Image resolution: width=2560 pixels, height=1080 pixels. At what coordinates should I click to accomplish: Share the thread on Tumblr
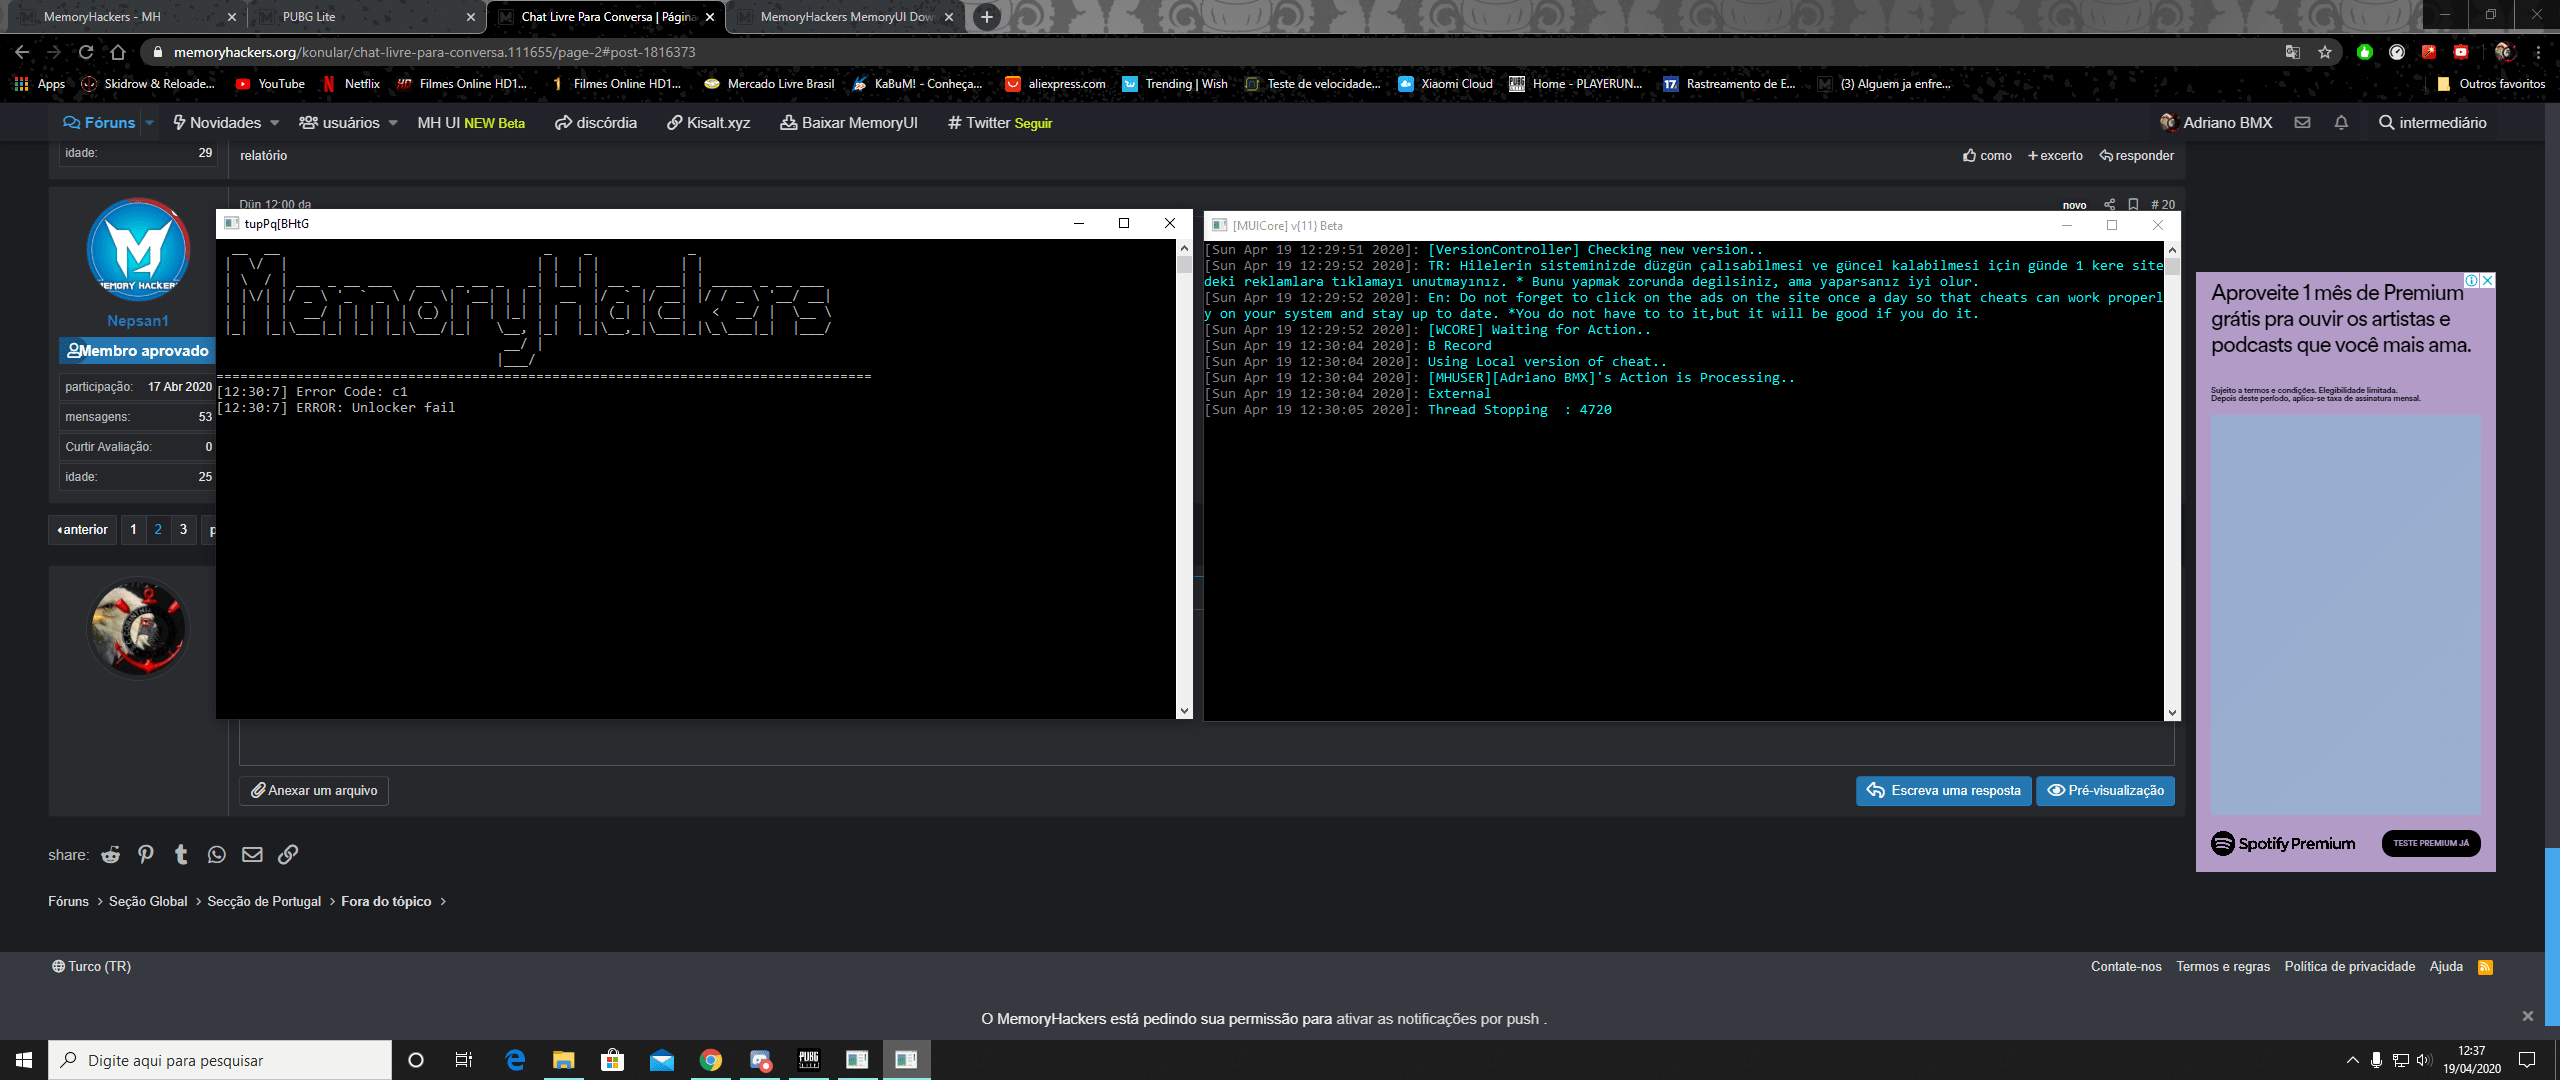tap(181, 855)
